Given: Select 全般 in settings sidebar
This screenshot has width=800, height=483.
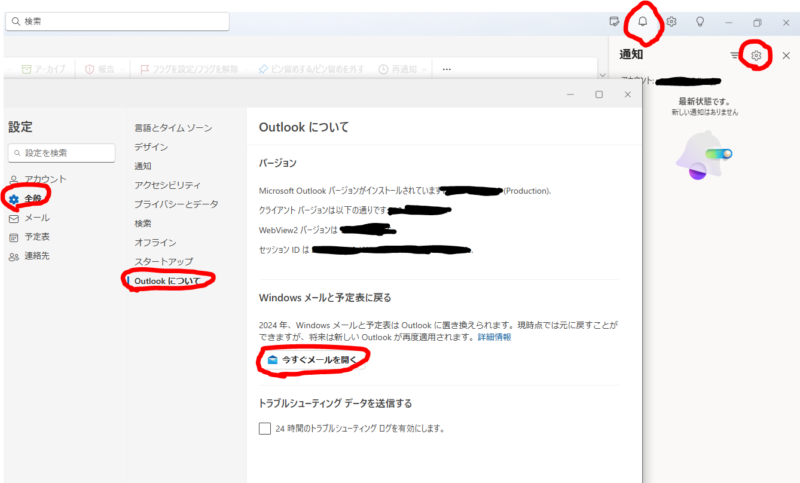Looking at the screenshot, I should (x=28, y=198).
